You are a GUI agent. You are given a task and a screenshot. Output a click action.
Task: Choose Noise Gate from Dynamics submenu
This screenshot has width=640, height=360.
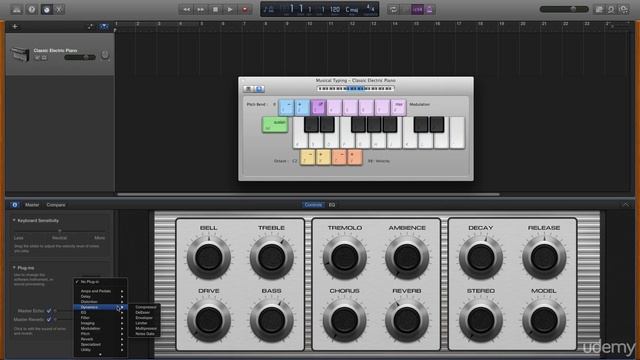pos(145,333)
